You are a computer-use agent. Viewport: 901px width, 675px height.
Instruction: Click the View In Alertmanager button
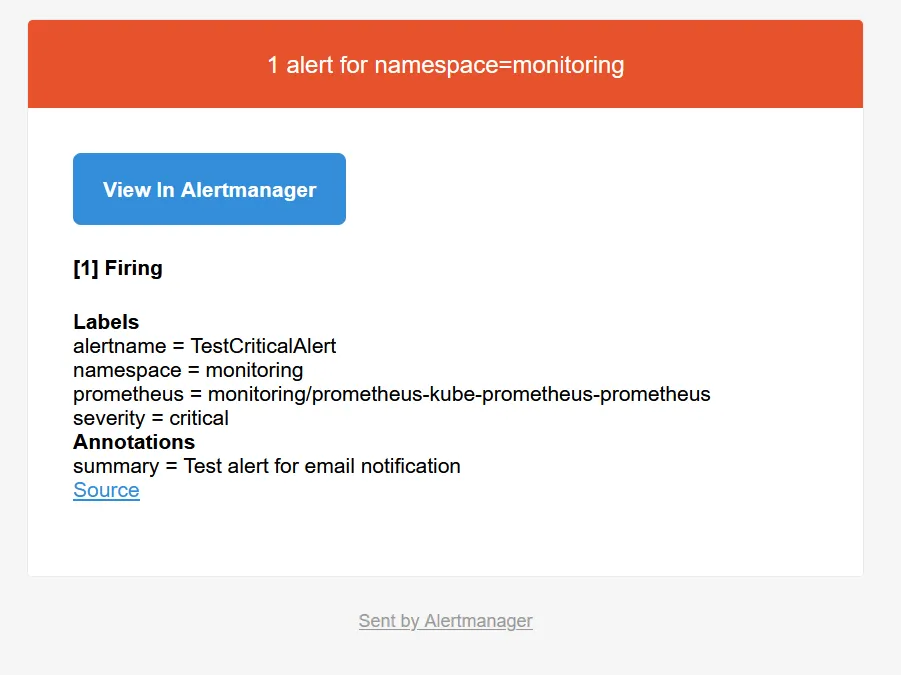208,189
